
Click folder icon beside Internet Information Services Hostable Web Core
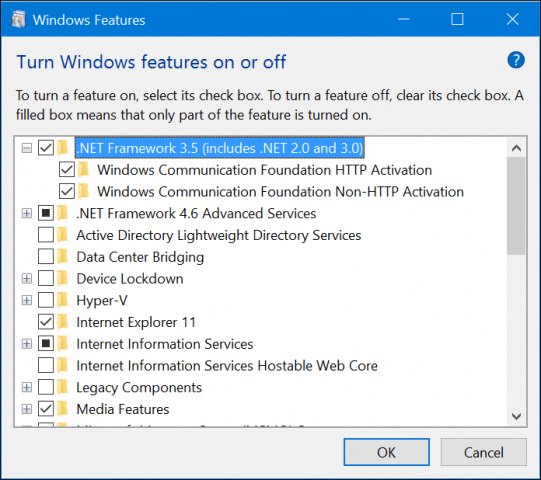tap(62, 365)
